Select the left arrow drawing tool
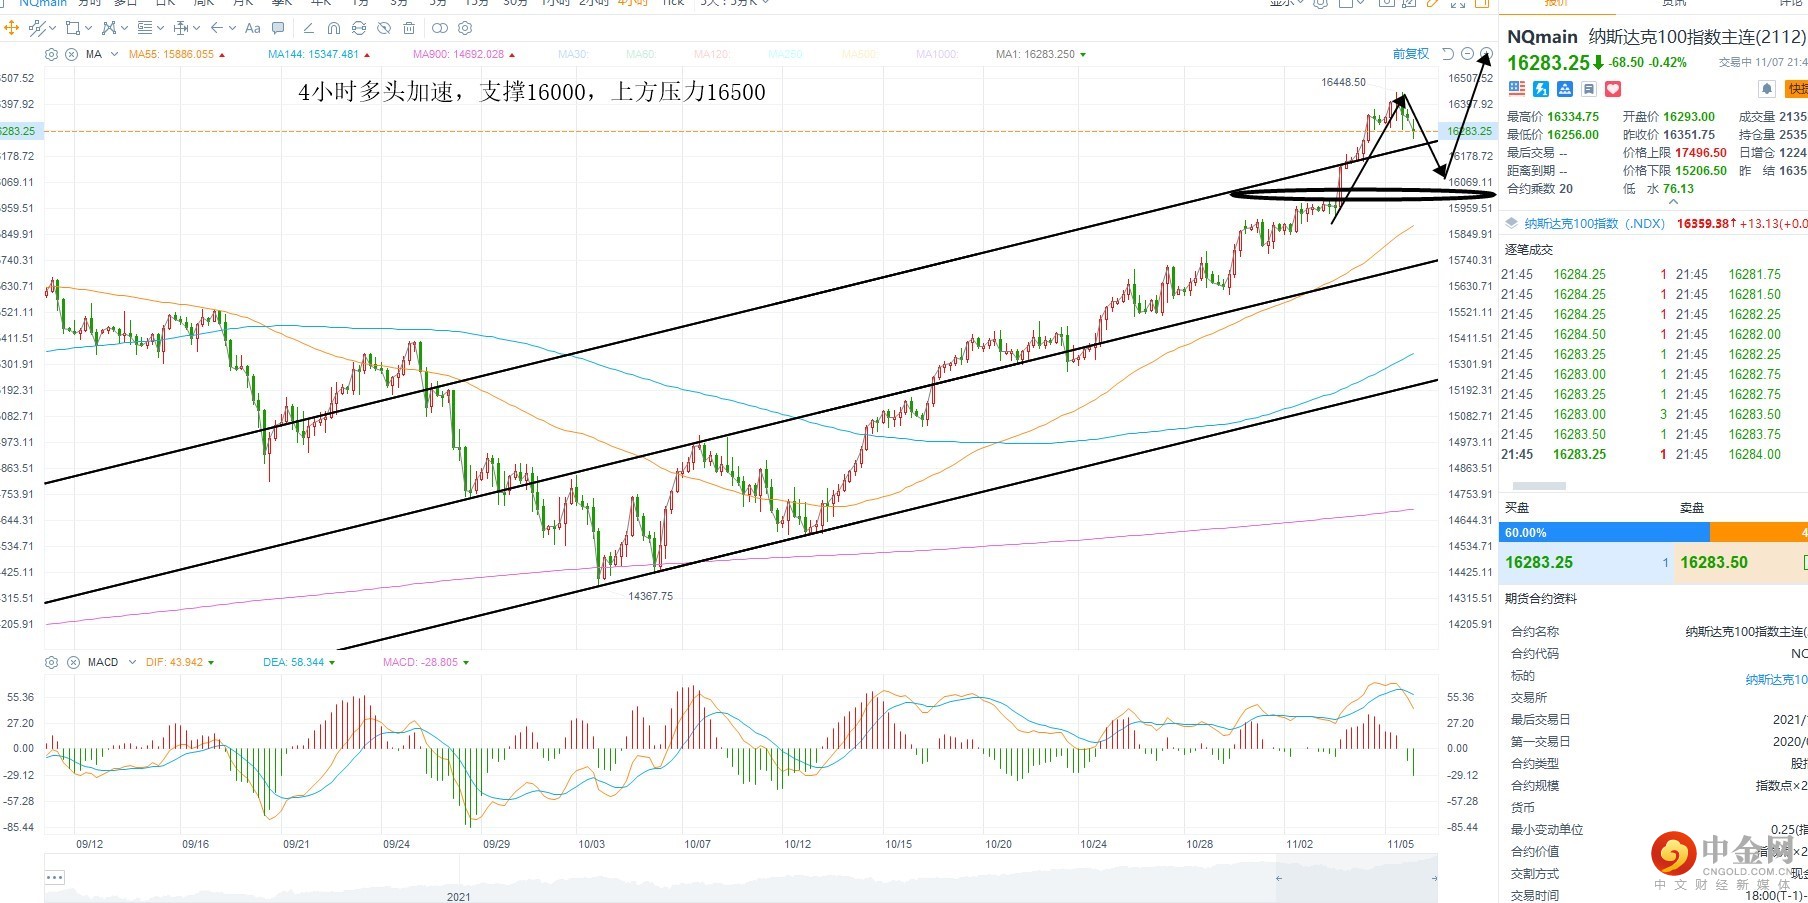 point(216,28)
